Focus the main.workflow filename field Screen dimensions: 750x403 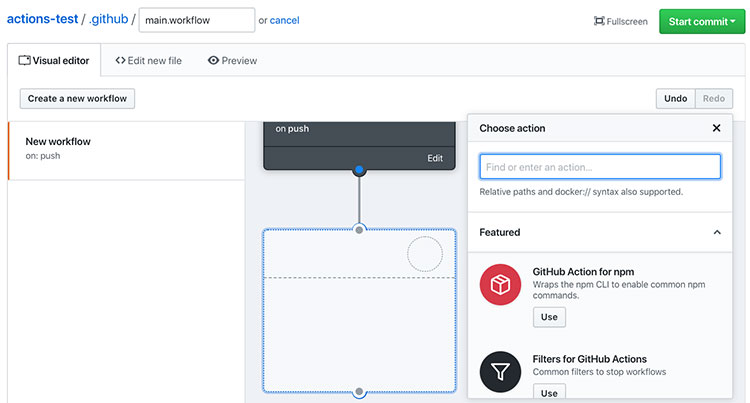click(197, 20)
